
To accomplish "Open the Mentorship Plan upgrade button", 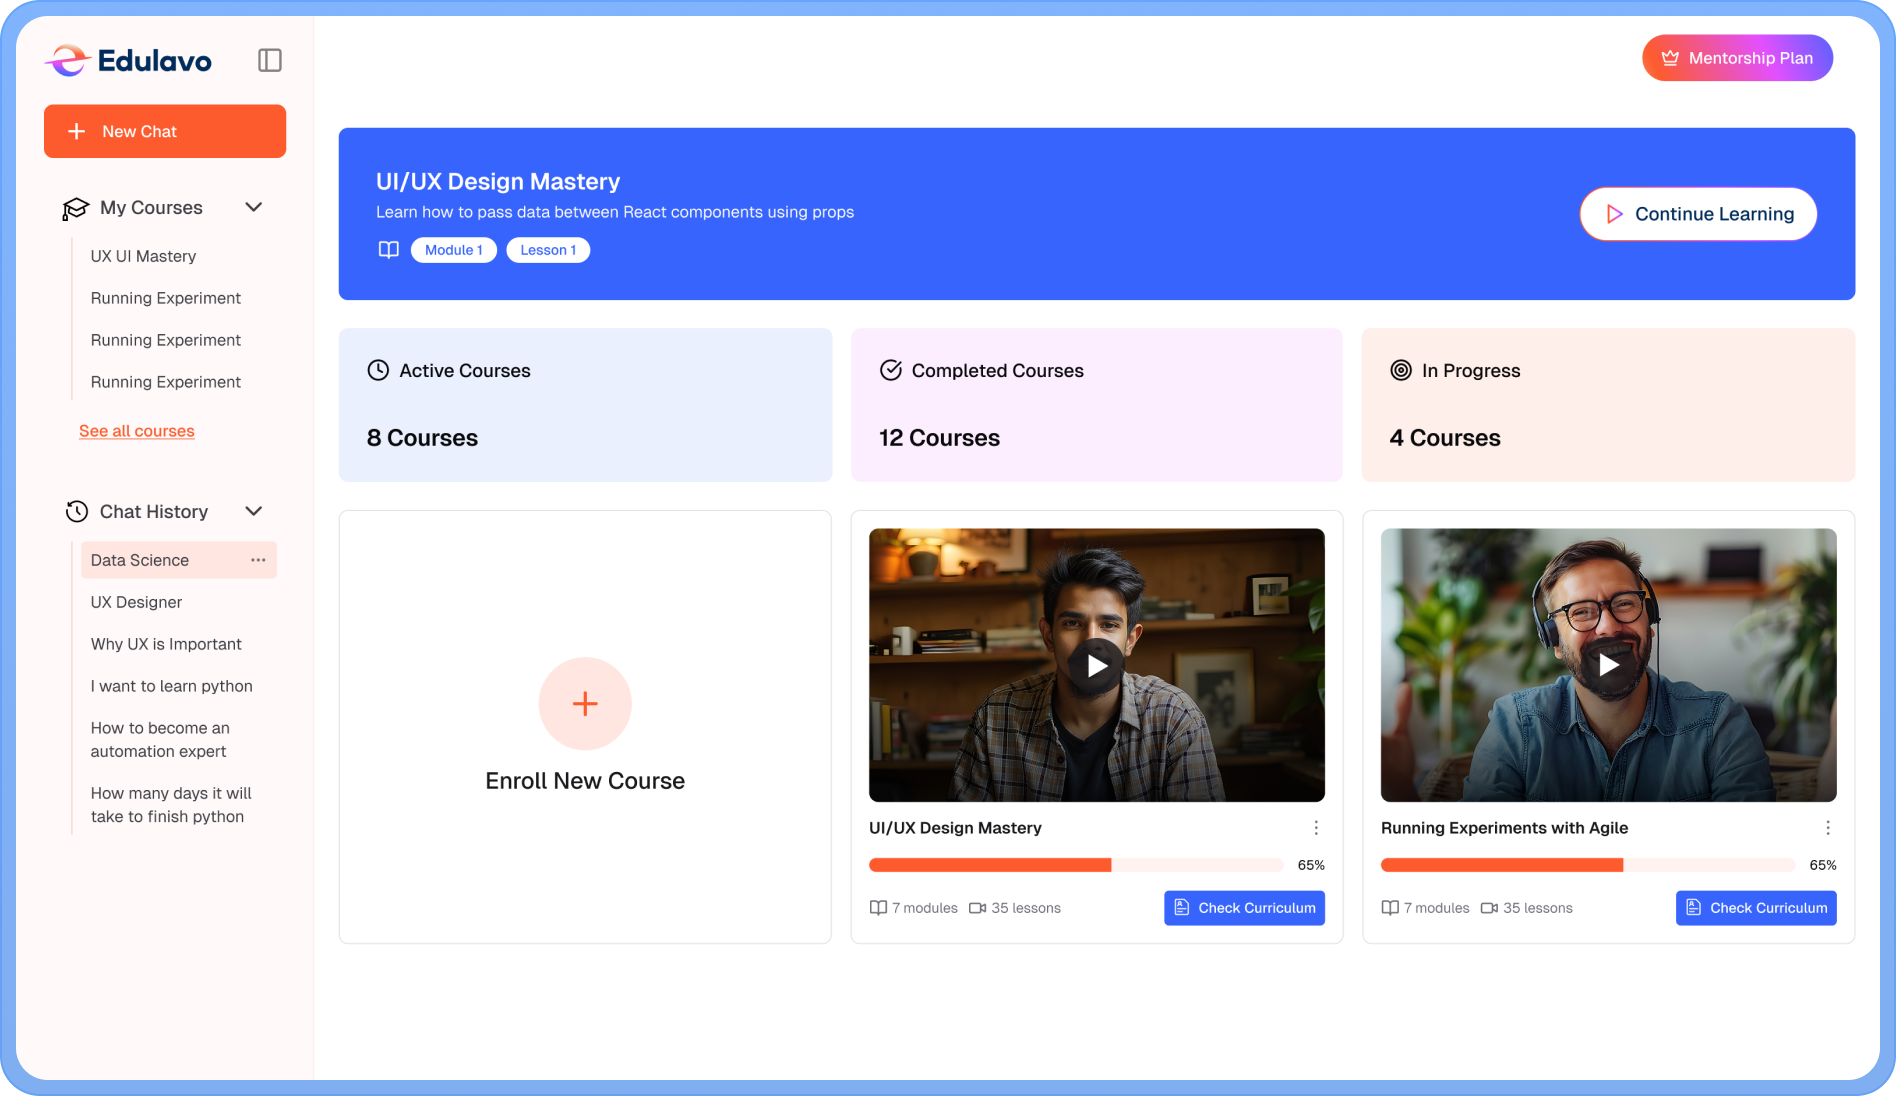I will pyautogui.click(x=1737, y=58).
